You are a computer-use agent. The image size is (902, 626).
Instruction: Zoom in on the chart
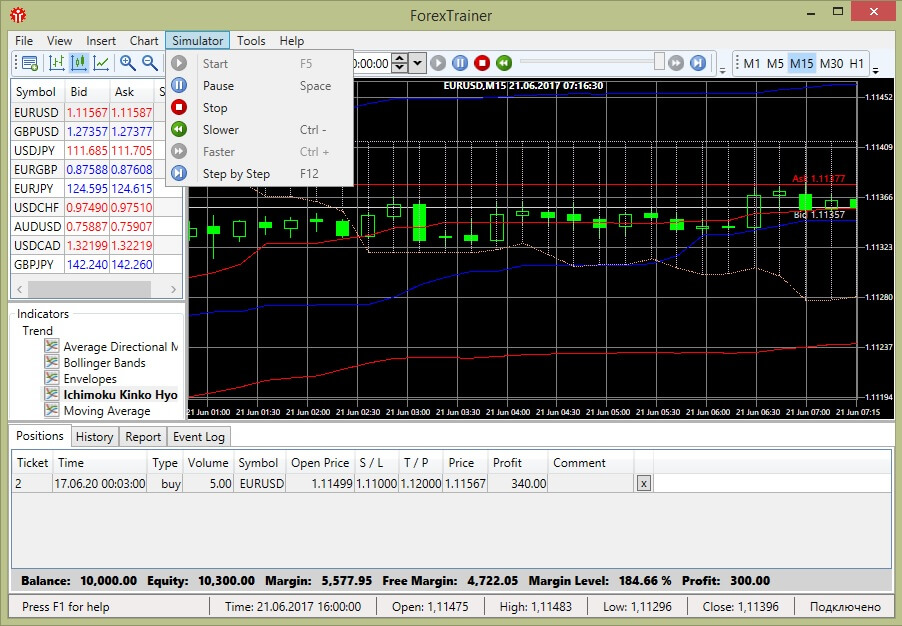pos(128,63)
